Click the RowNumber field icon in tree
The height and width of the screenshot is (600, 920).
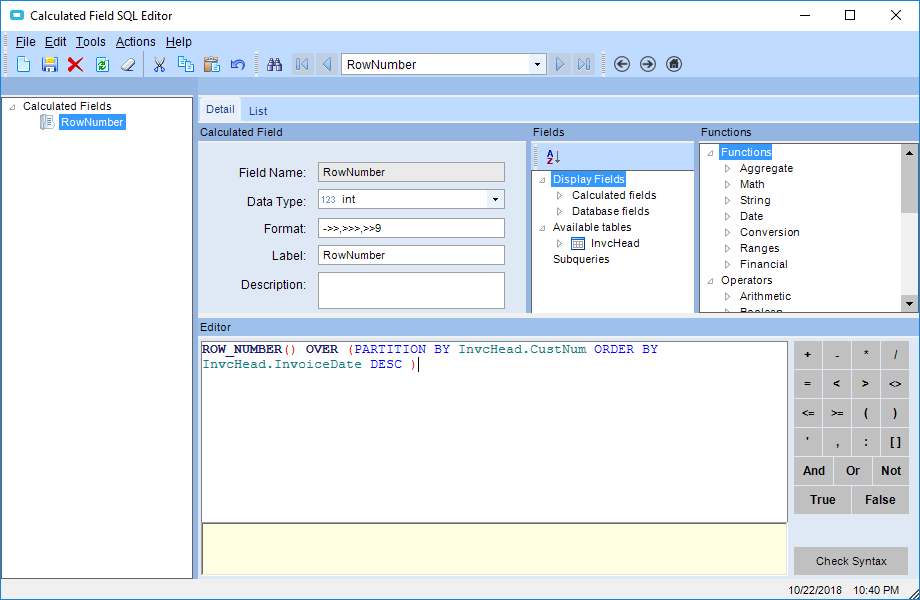pyautogui.click(x=47, y=122)
